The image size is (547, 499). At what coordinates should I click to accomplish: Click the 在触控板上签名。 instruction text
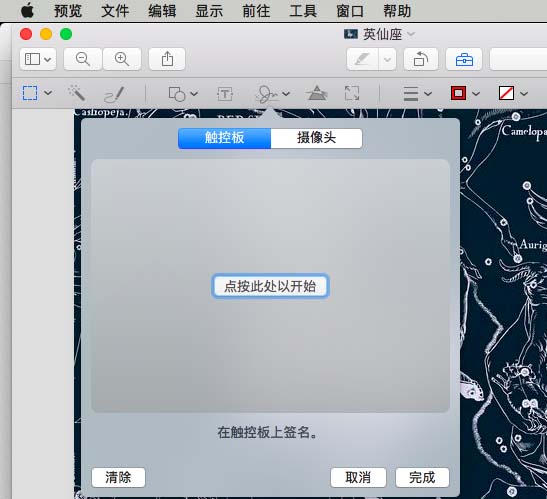click(268, 432)
